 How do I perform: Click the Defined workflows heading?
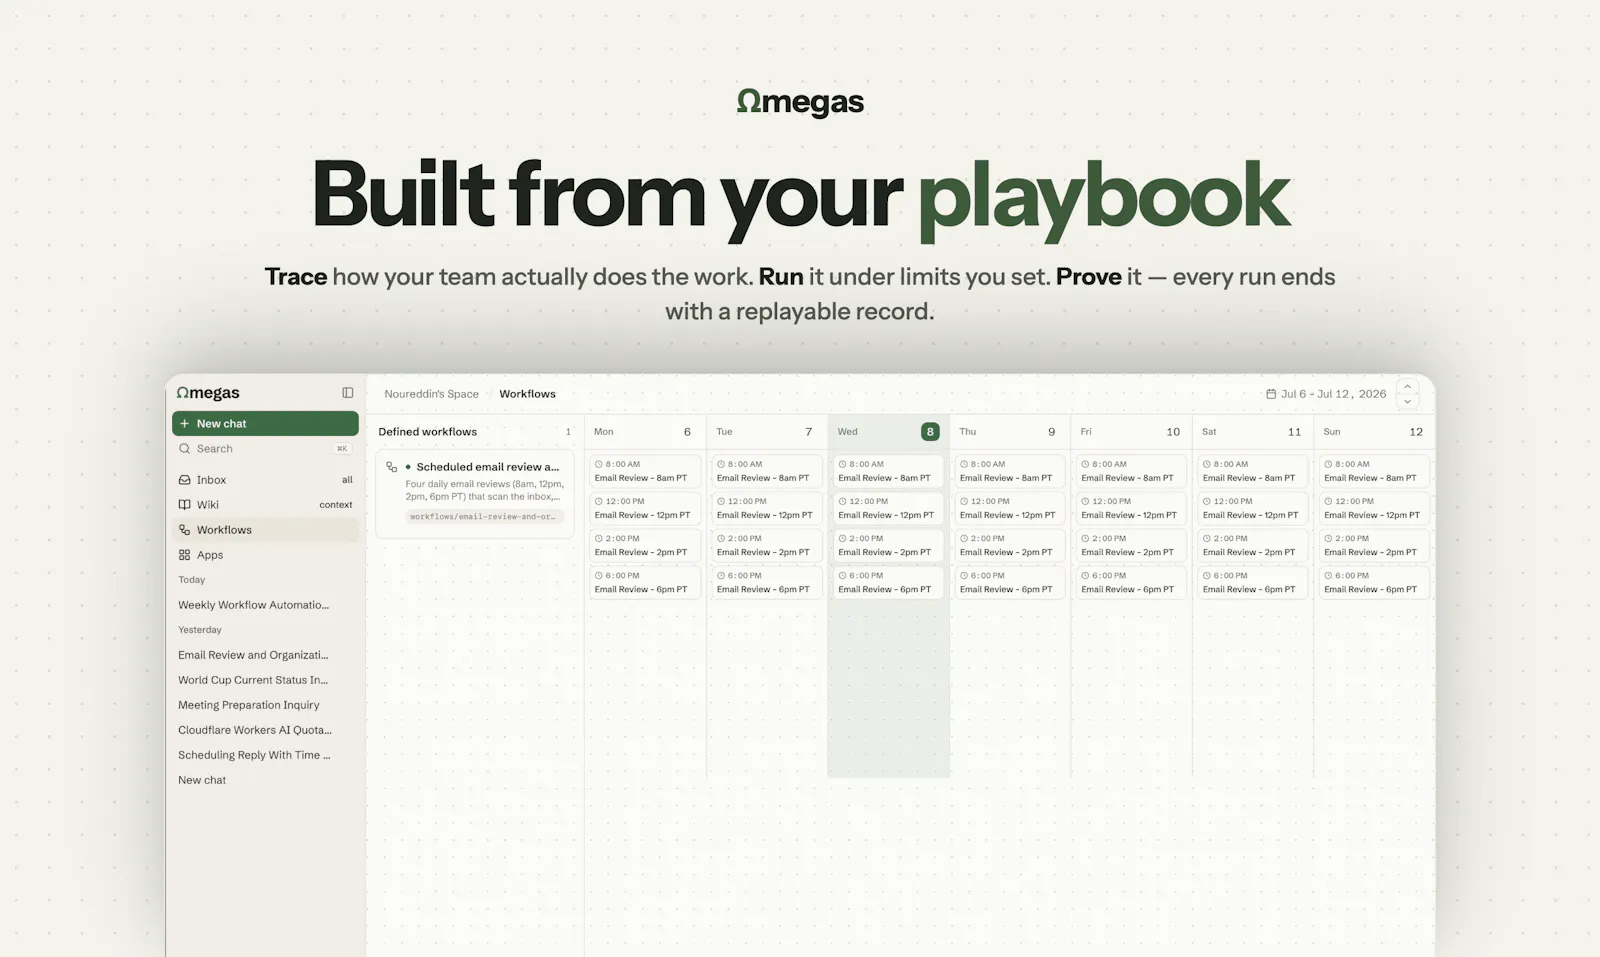[428, 432]
